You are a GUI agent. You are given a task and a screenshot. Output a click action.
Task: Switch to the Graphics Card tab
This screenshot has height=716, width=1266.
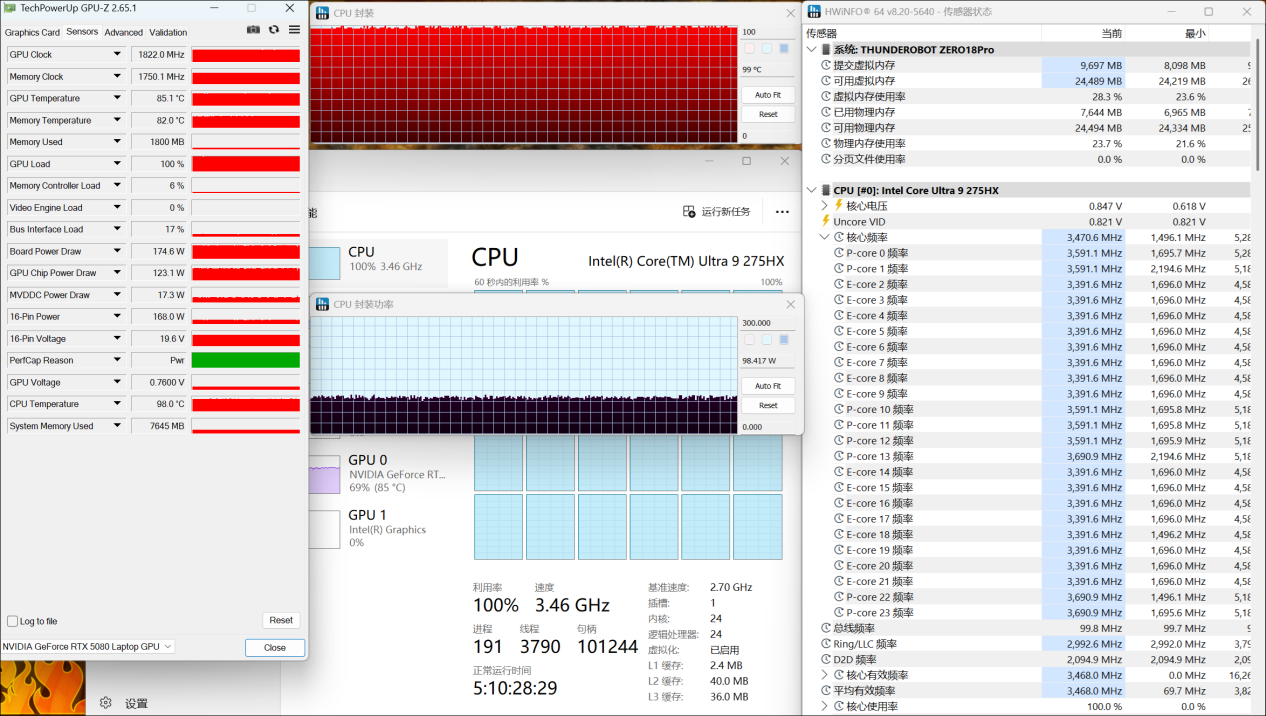(32, 32)
